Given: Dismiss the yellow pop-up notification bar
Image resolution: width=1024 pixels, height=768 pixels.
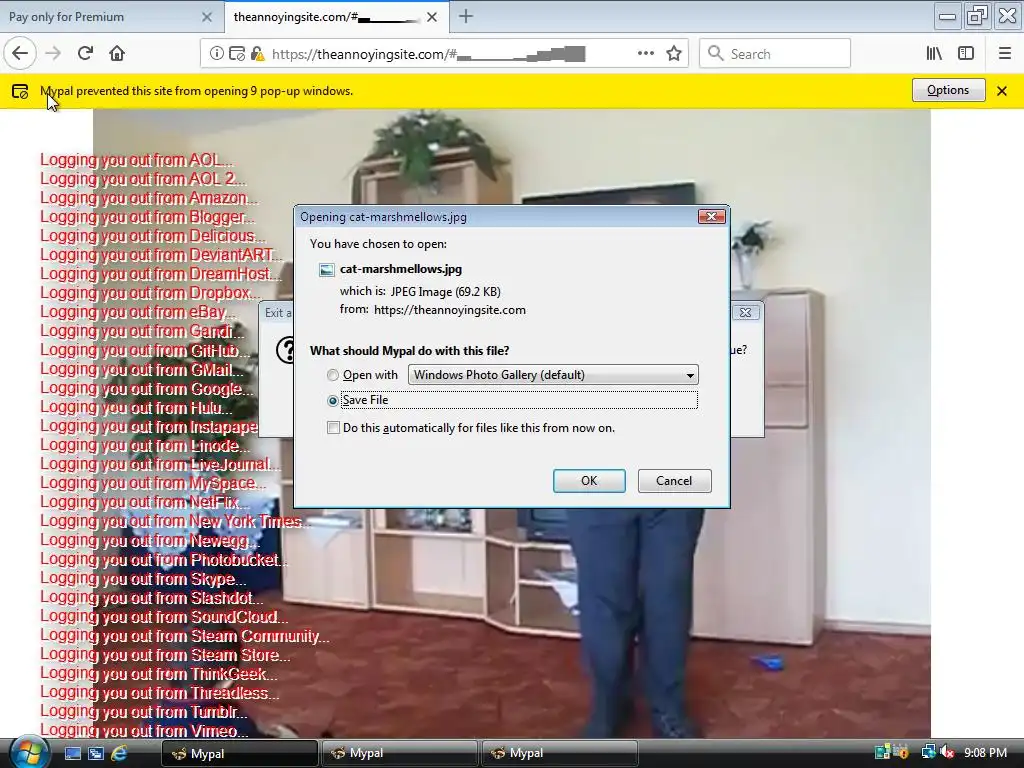Looking at the screenshot, I should pos(1002,91).
